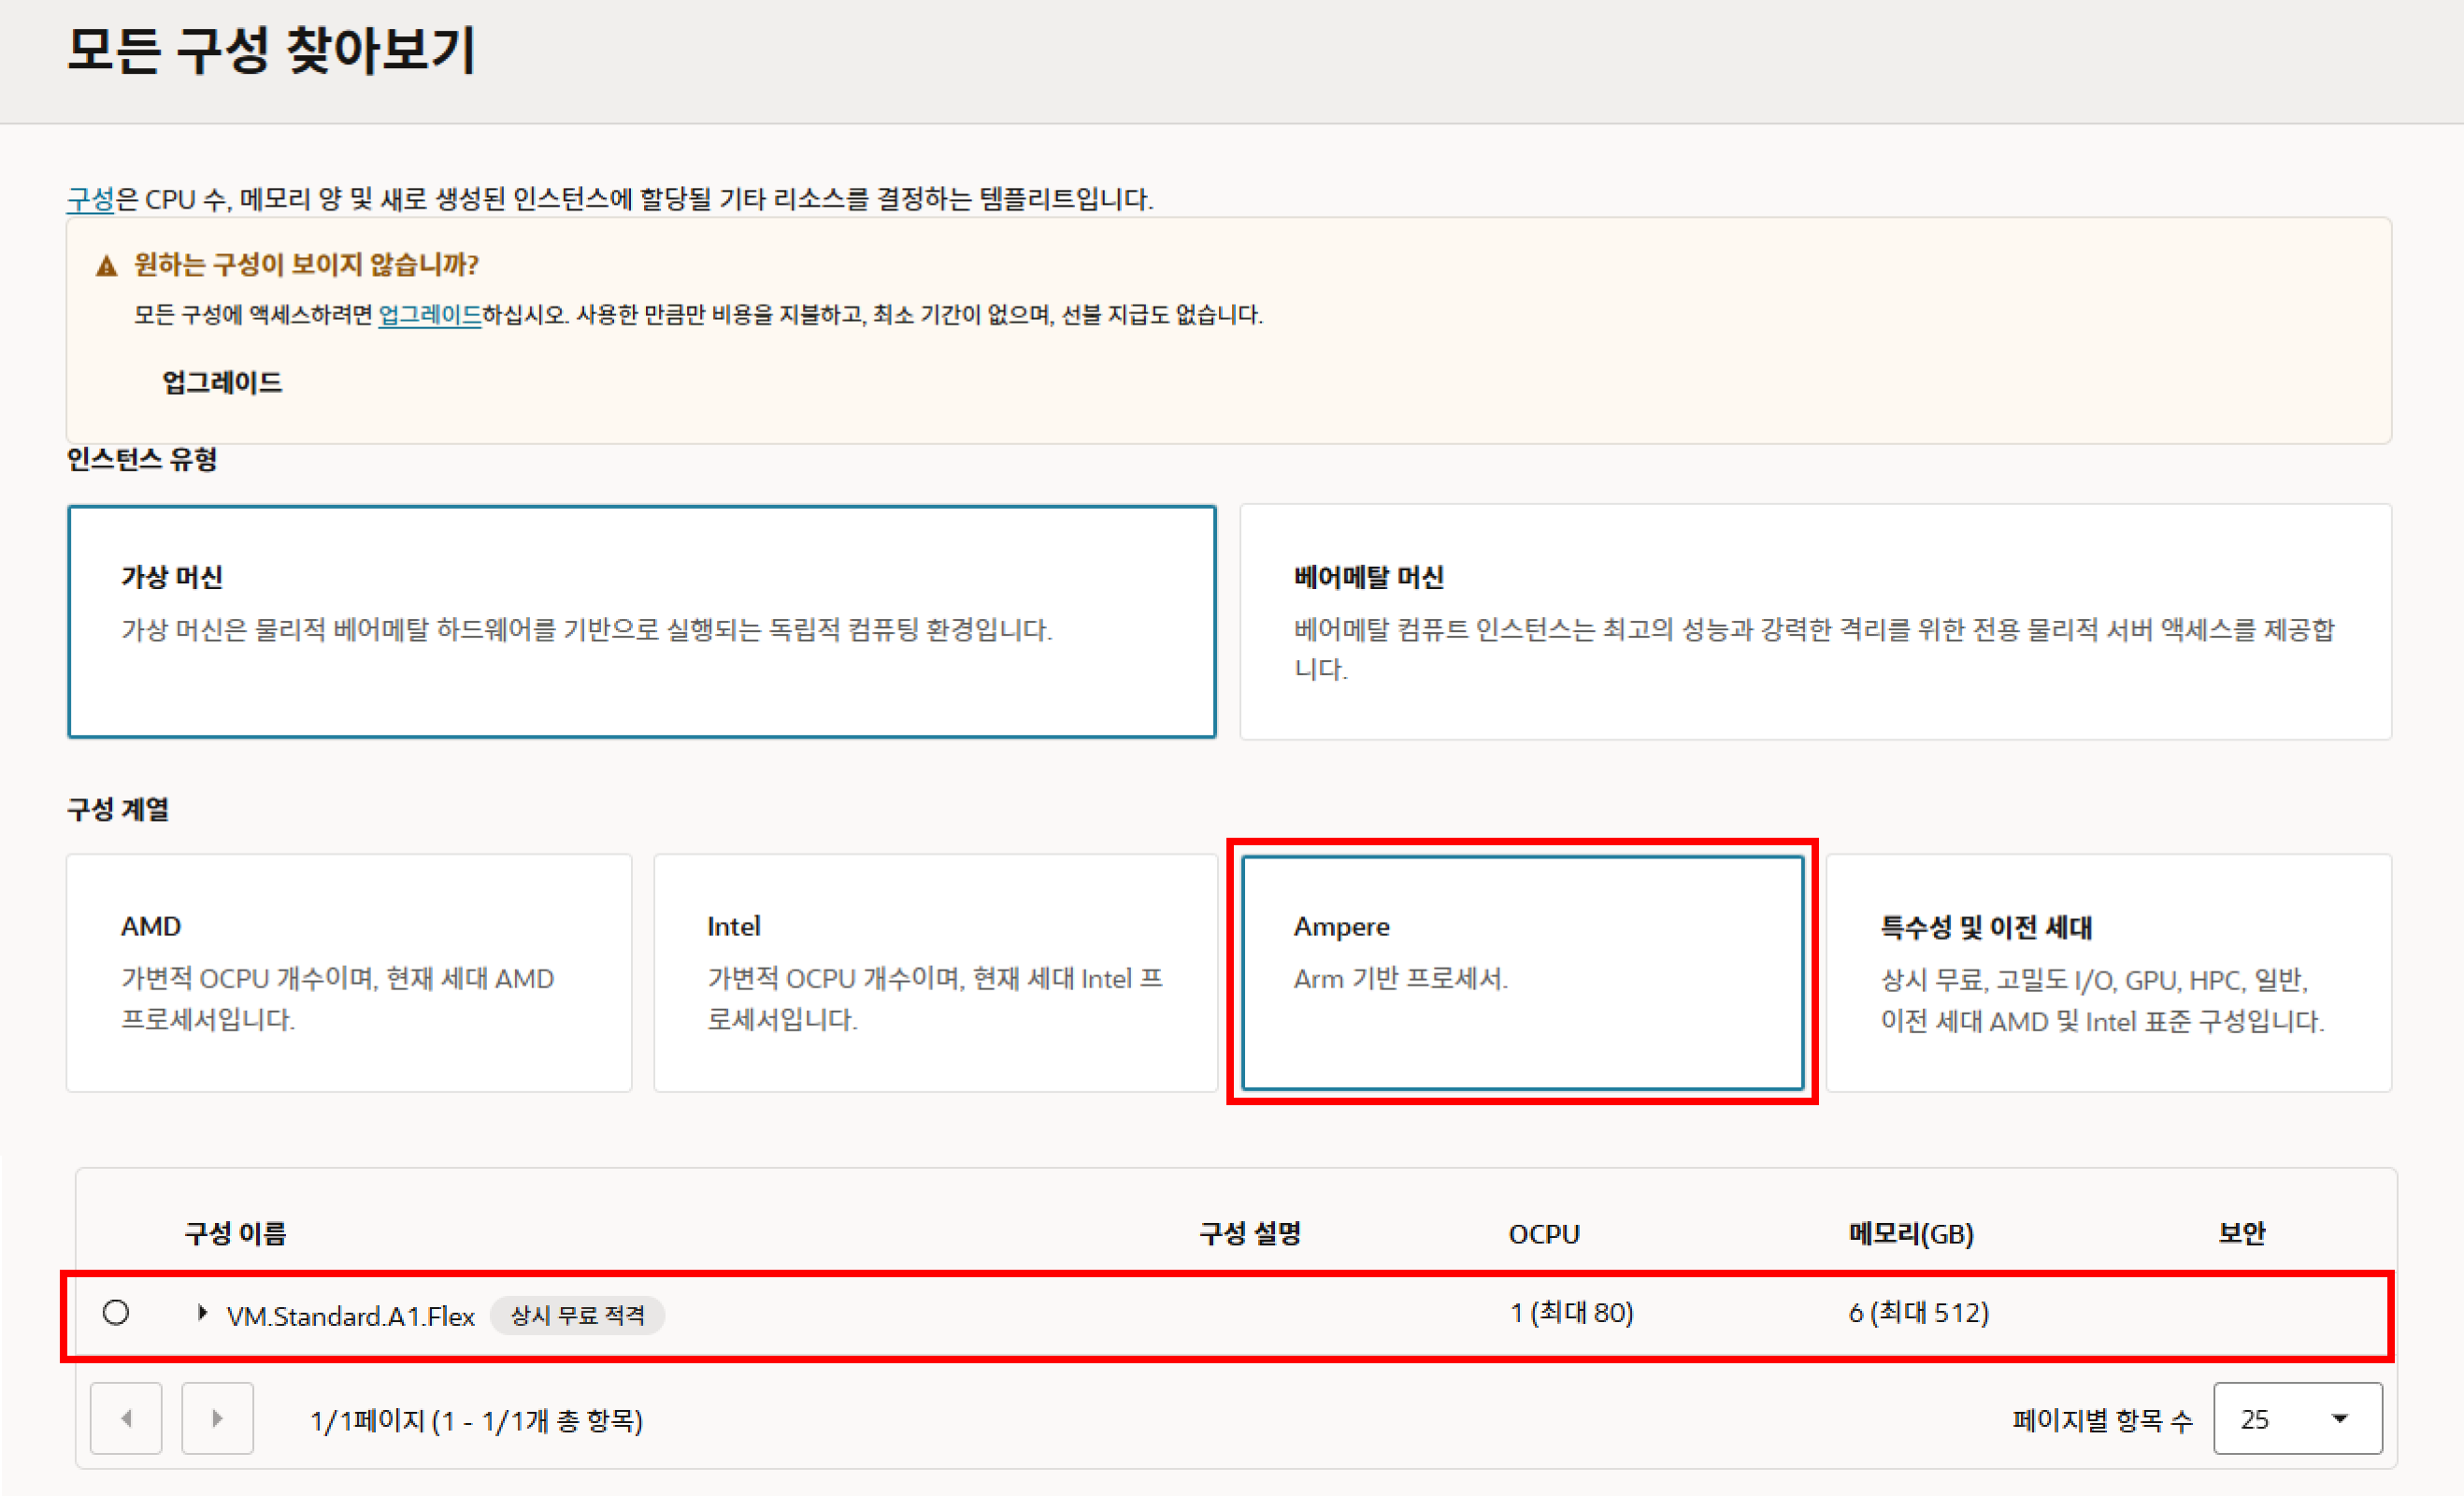Open the items per page dropdown
2464x1496 pixels.
(2297, 1418)
